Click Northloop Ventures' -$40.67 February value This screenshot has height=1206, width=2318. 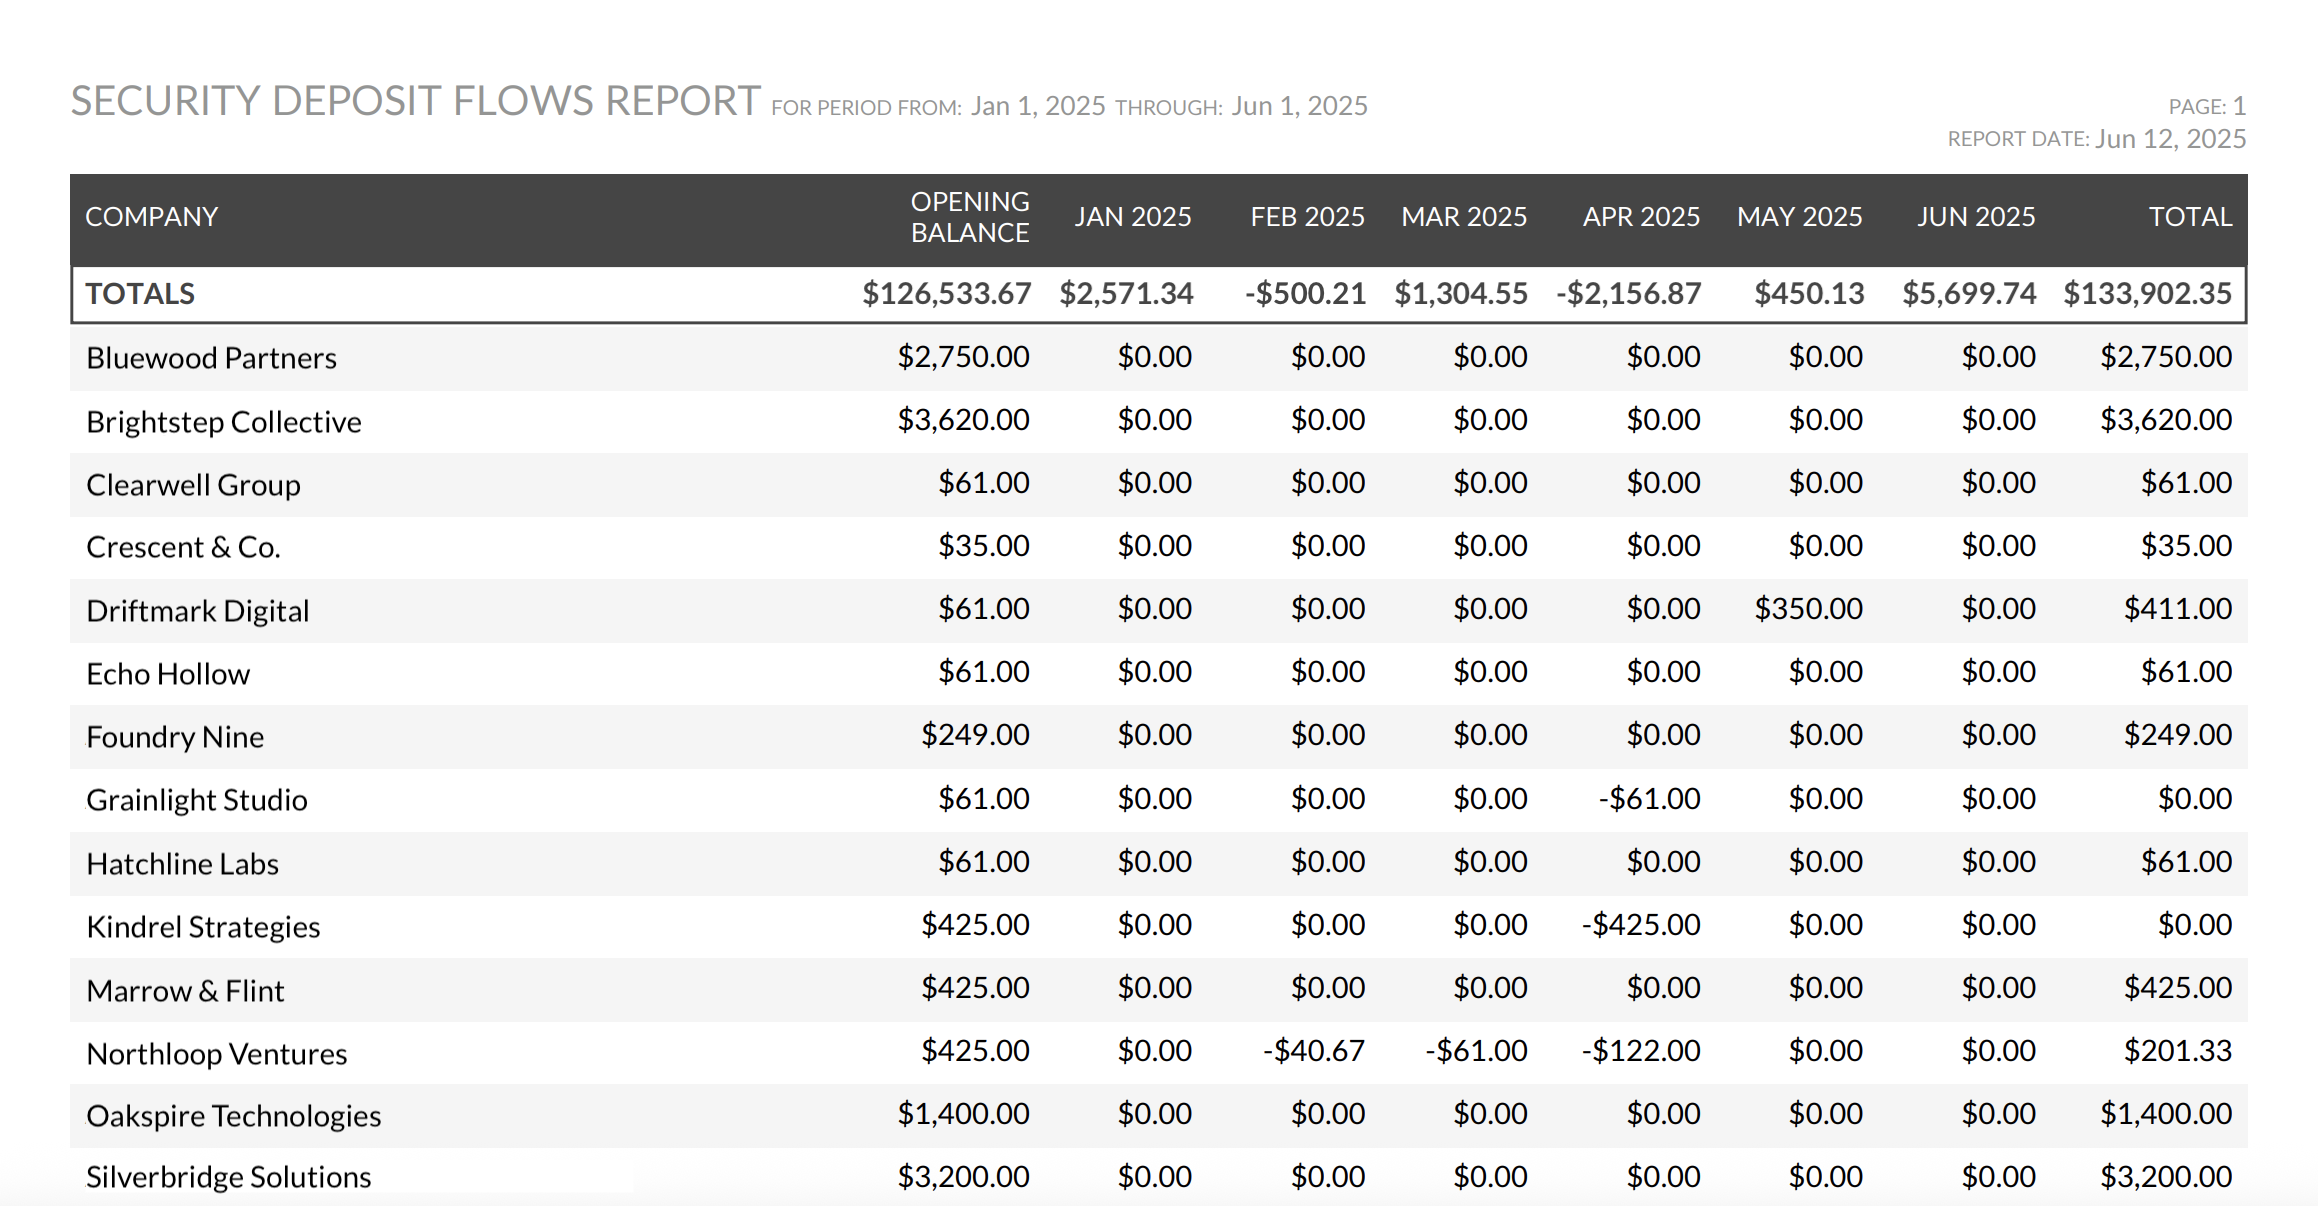click(1313, 1051)
